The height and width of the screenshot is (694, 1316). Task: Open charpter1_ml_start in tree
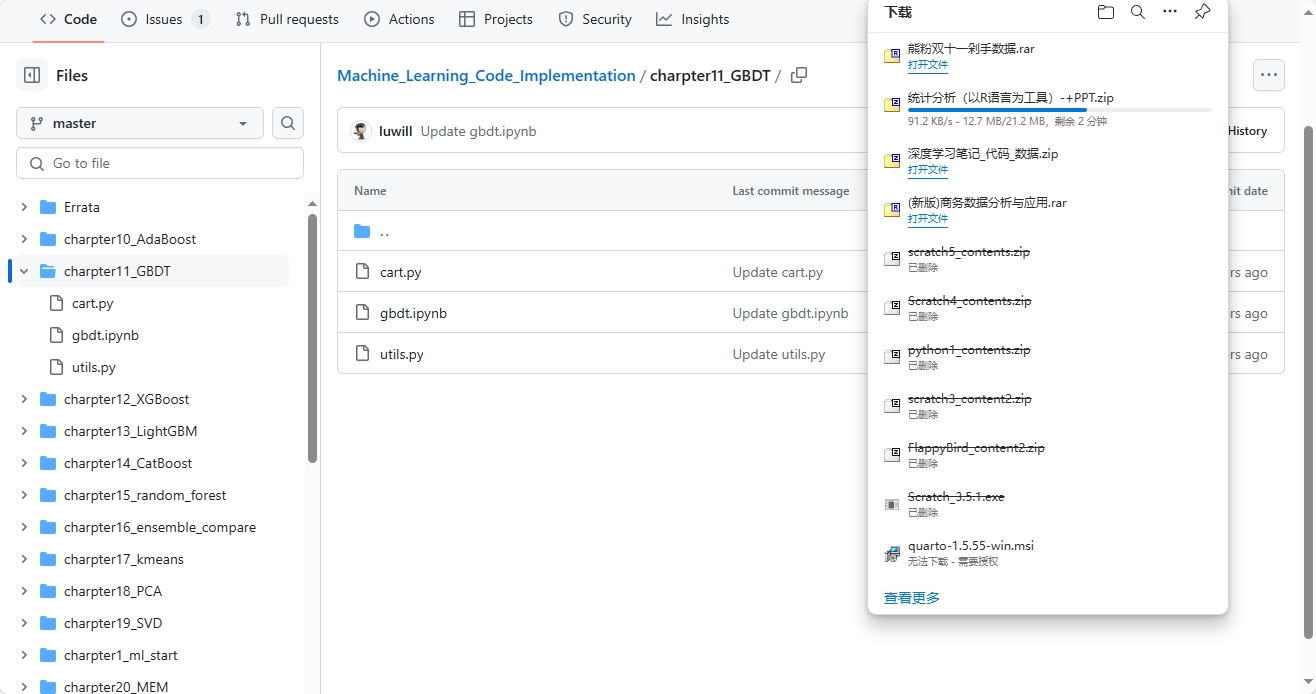(x=120, y=655)
